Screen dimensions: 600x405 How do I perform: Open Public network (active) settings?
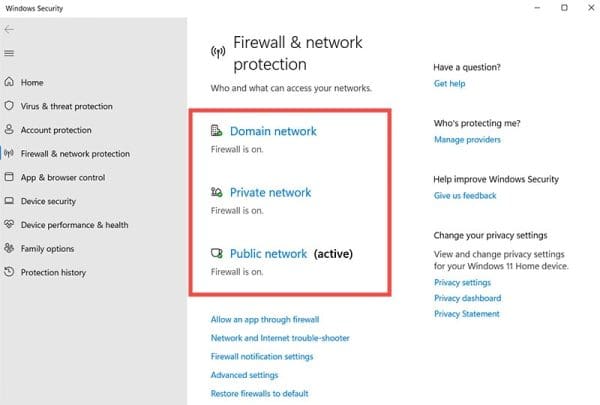(x=291, y=253)
